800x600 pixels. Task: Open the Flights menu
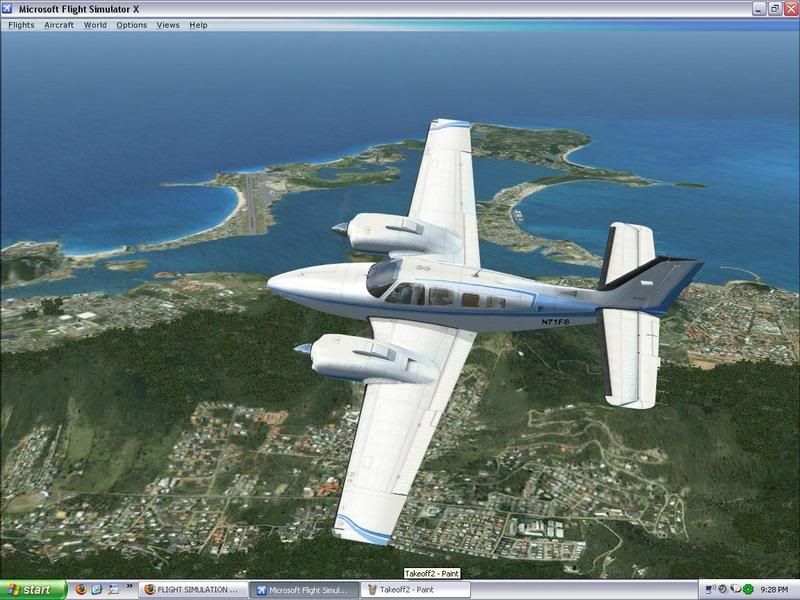click(21, 25)
